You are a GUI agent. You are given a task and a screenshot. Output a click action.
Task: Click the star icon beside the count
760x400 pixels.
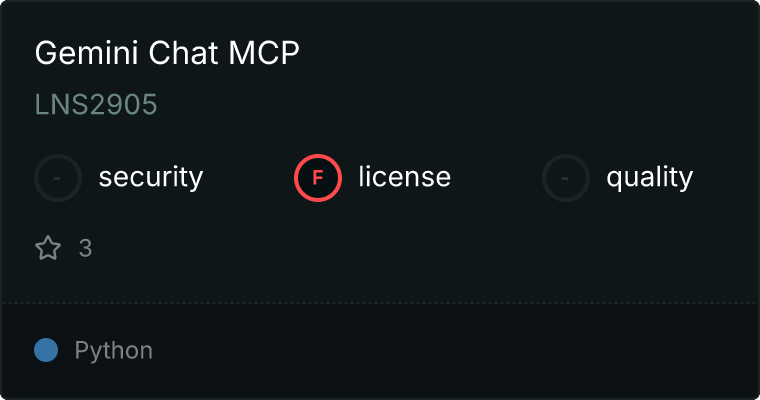(x=48, y=248)
